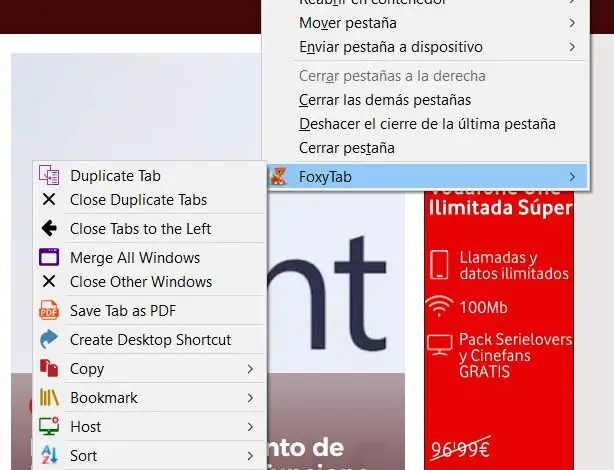Click the phone icon in the red ad
Image resolution: width=614 pixels, height=470 pixels.
pyautogui.click(x=439, y=265)
